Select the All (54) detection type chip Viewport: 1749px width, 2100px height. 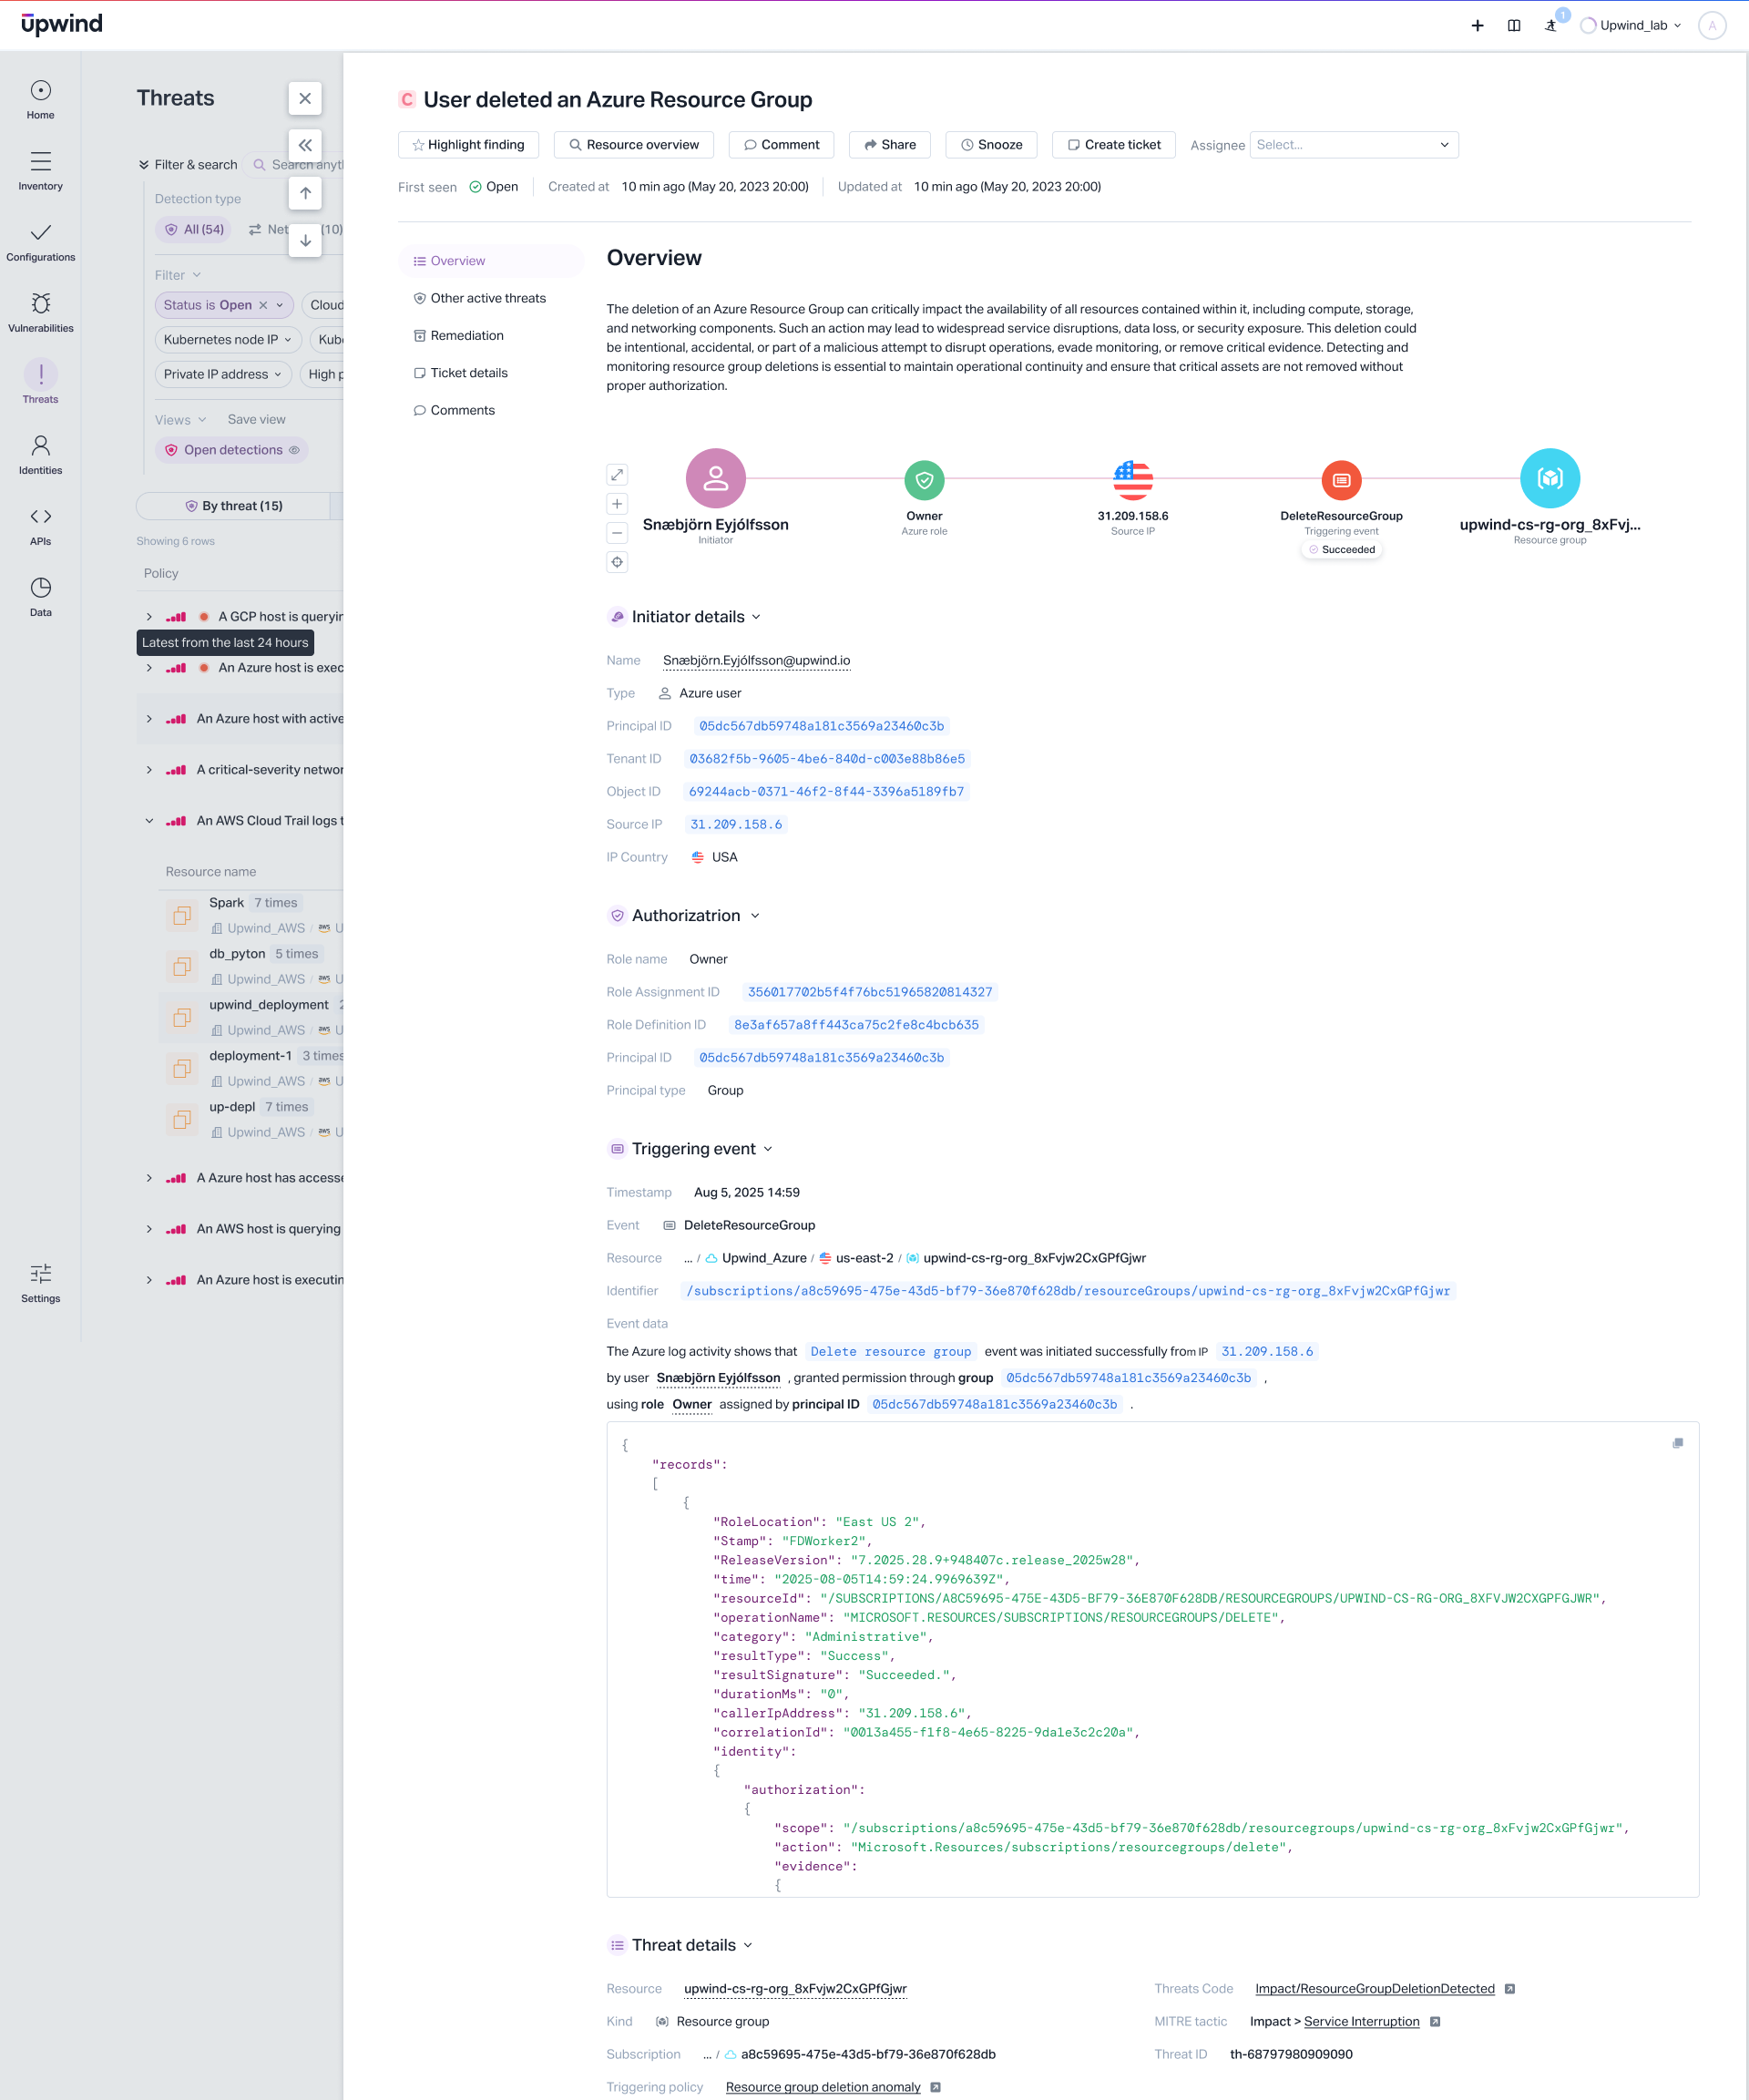pos(194,229)
